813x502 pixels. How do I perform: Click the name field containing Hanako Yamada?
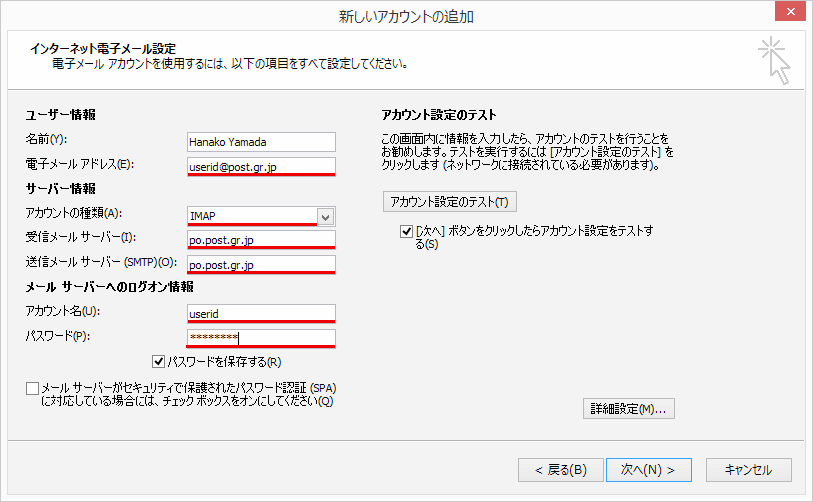tap(261, 142)
